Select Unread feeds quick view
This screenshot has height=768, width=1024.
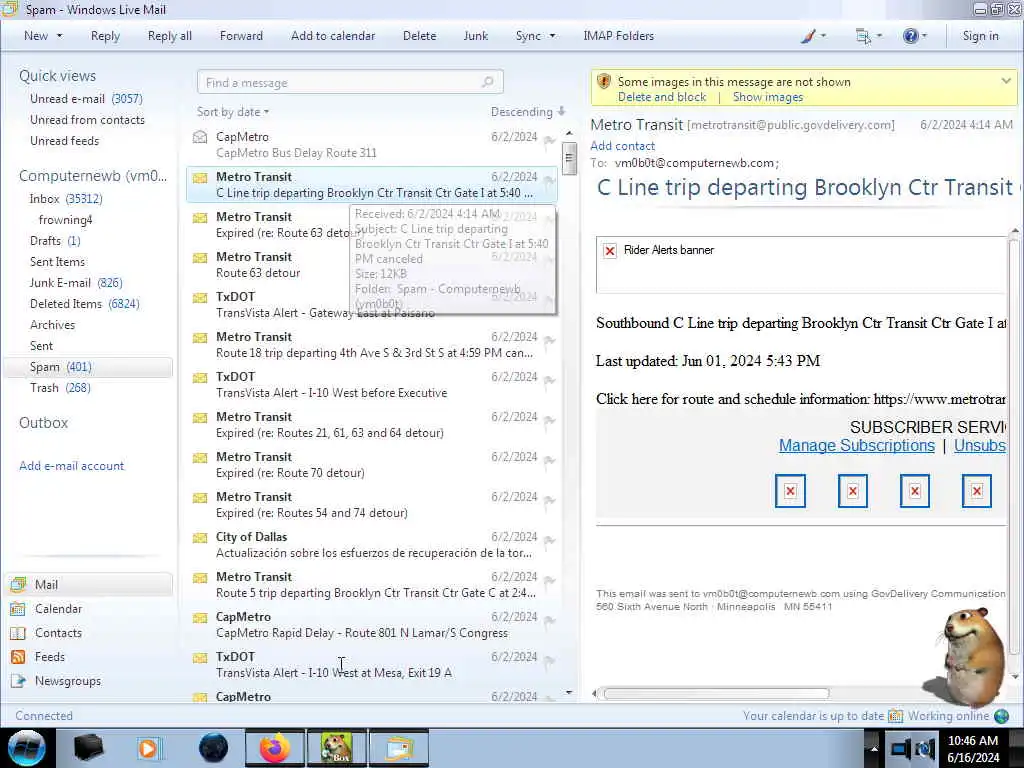point(64,140)
